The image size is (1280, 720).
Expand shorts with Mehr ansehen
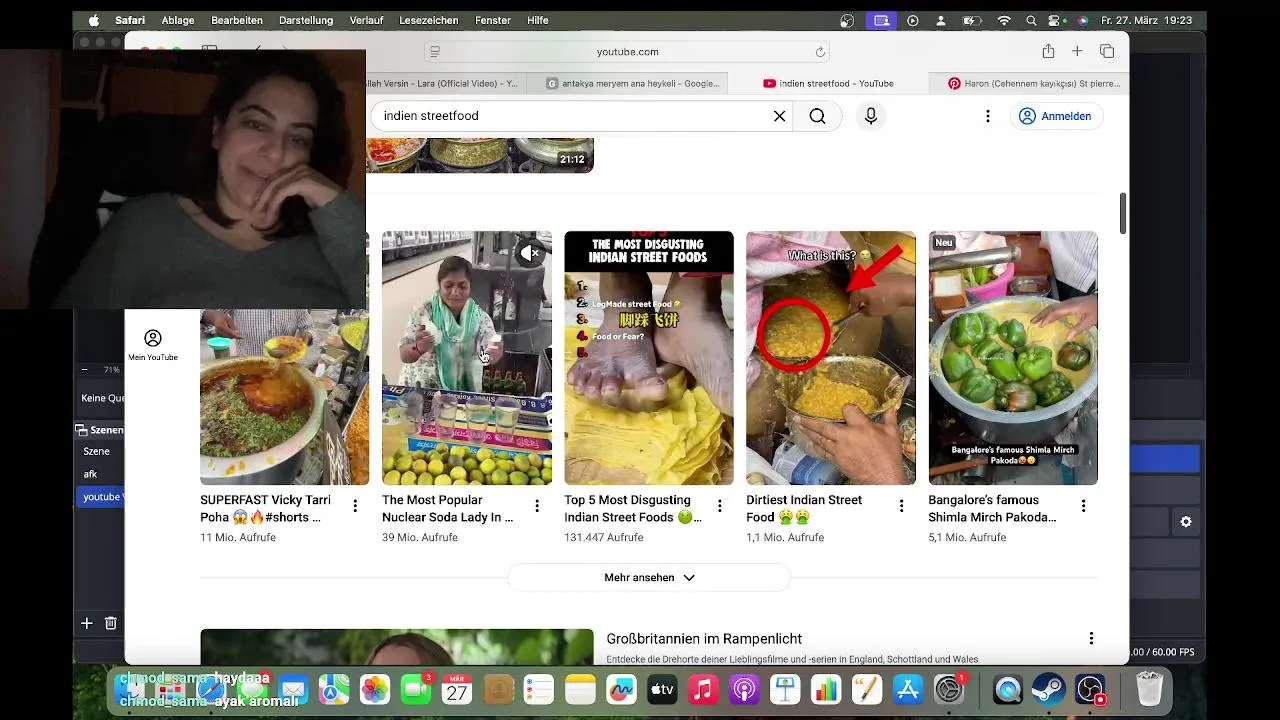tap(649, 577)
